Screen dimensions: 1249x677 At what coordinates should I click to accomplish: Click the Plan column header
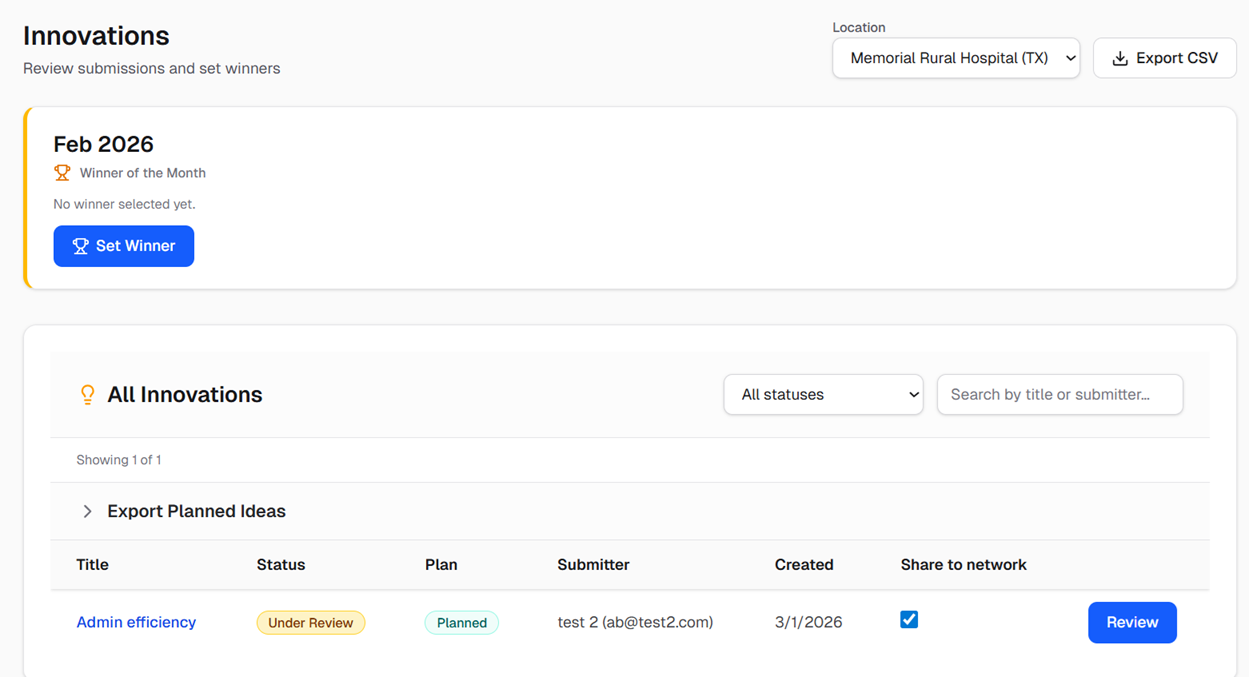point(440,565)
